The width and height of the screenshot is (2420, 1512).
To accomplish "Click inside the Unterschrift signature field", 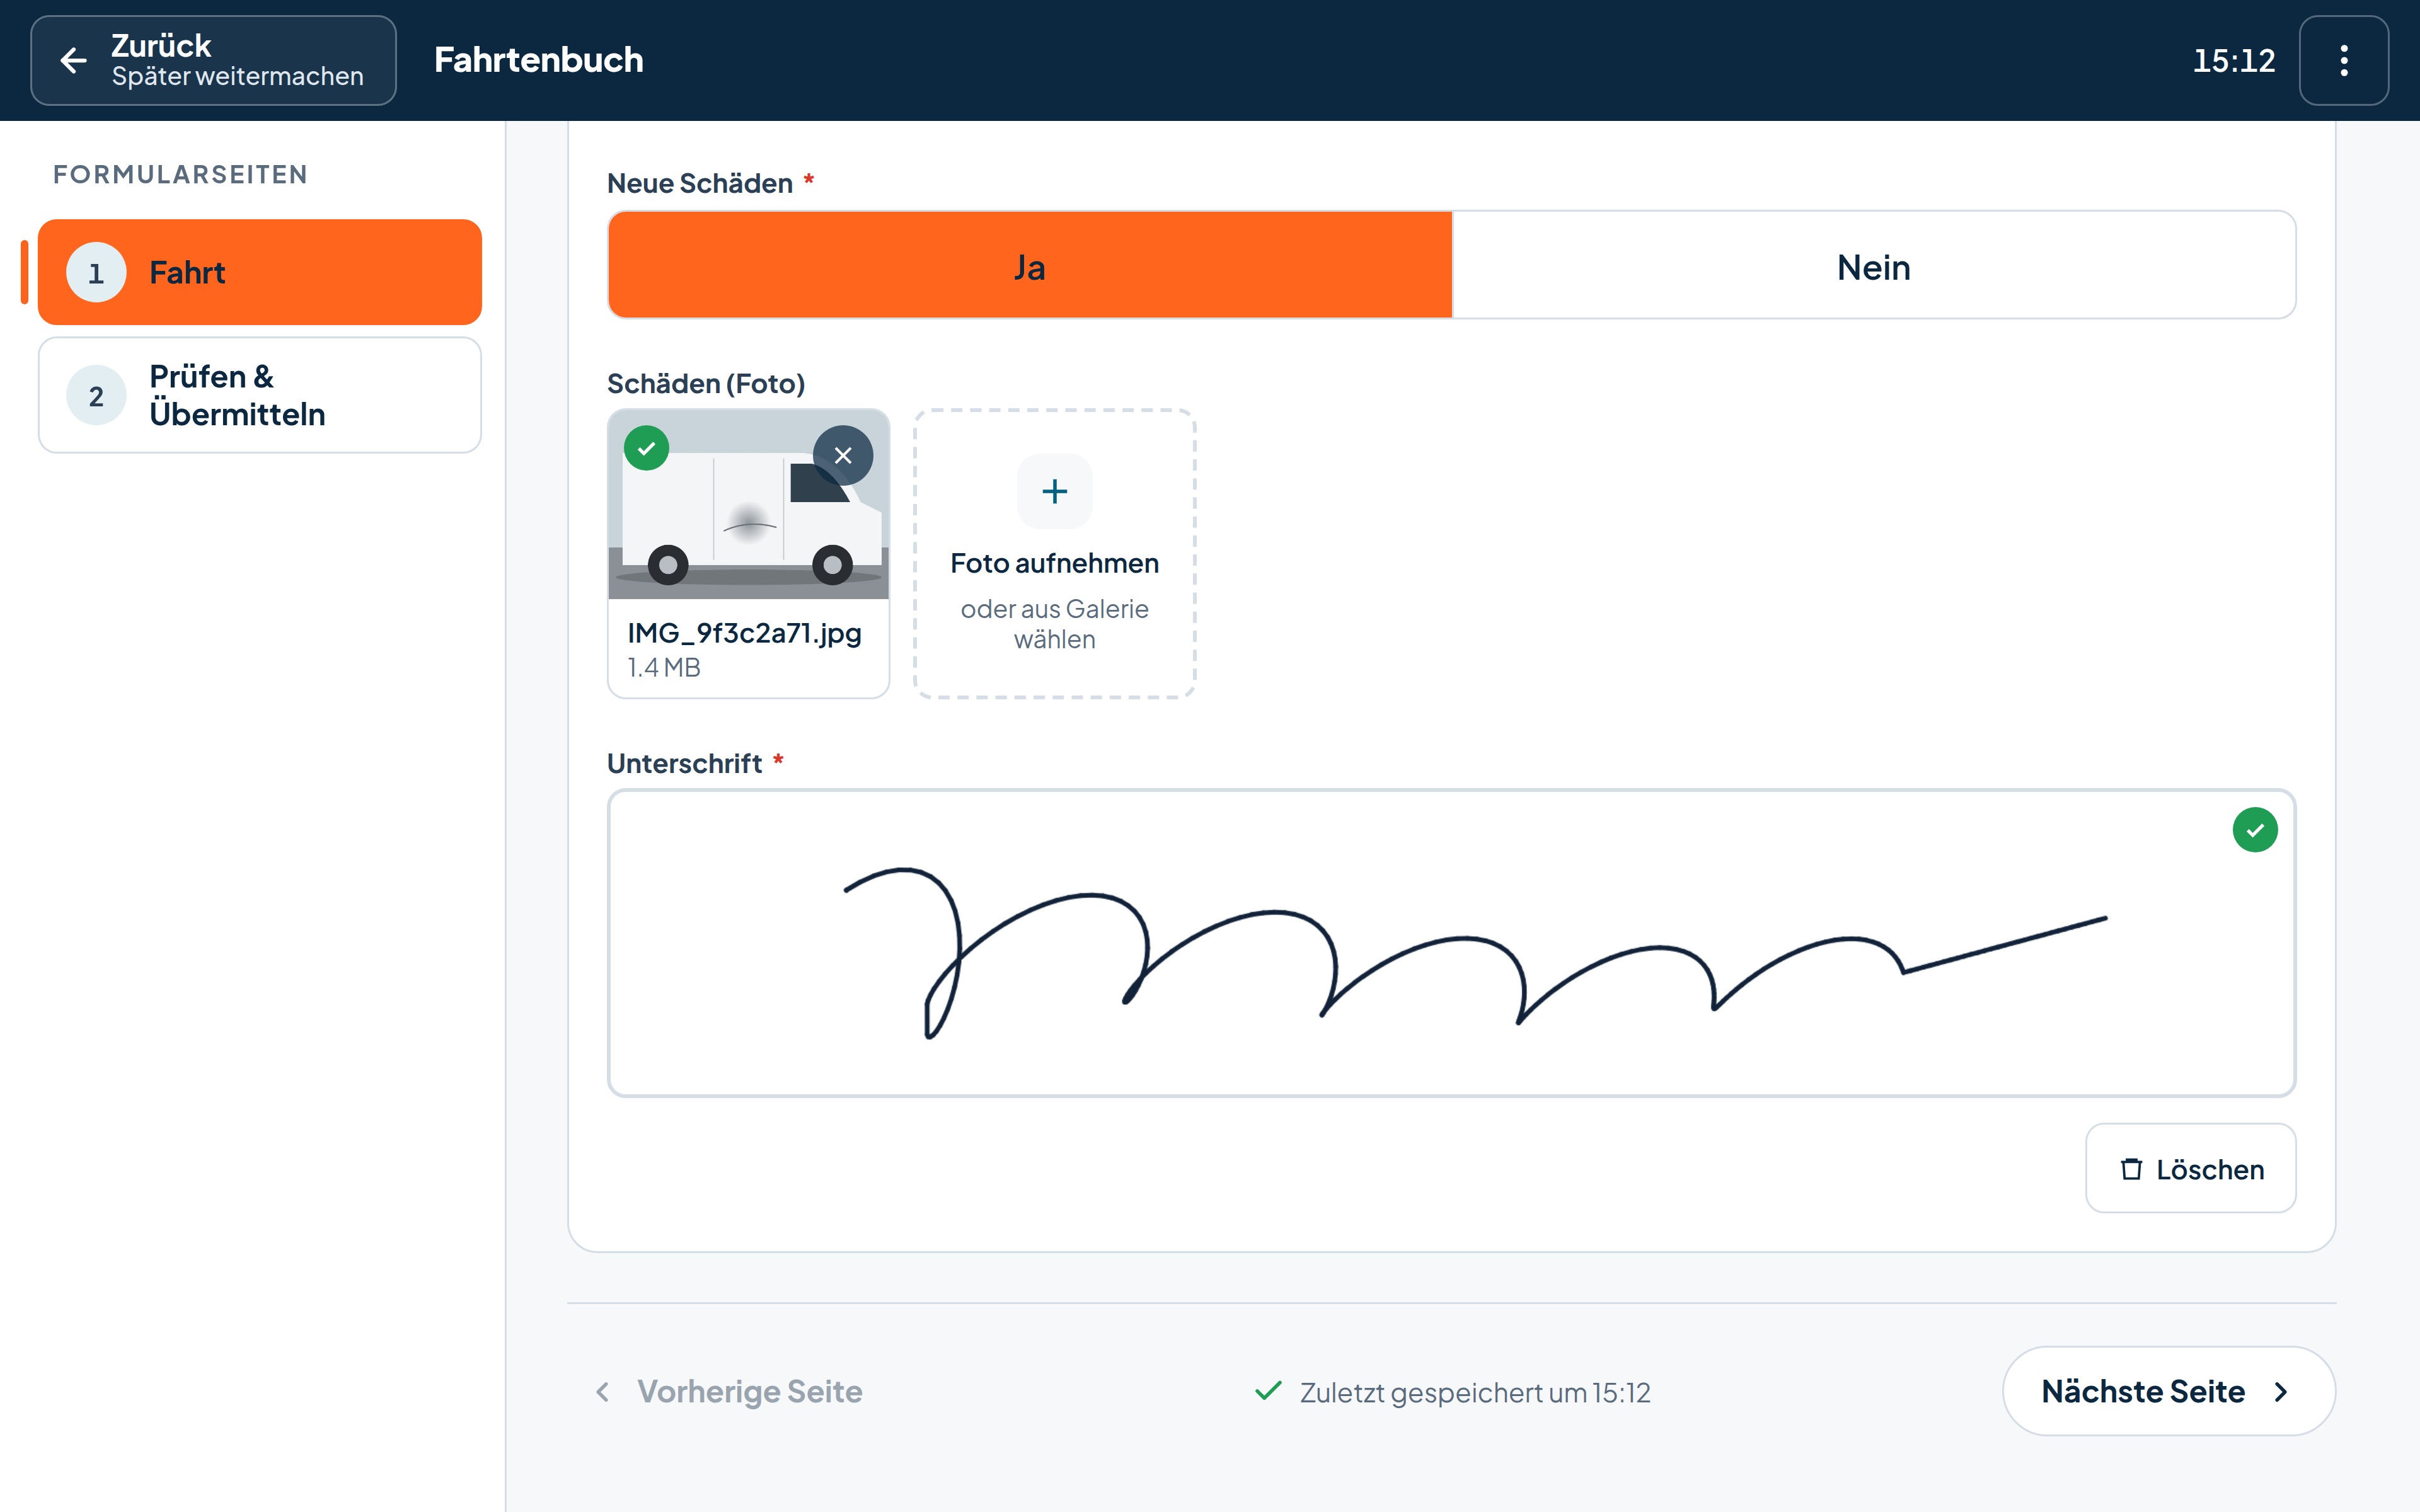I will coord(1451,943).
